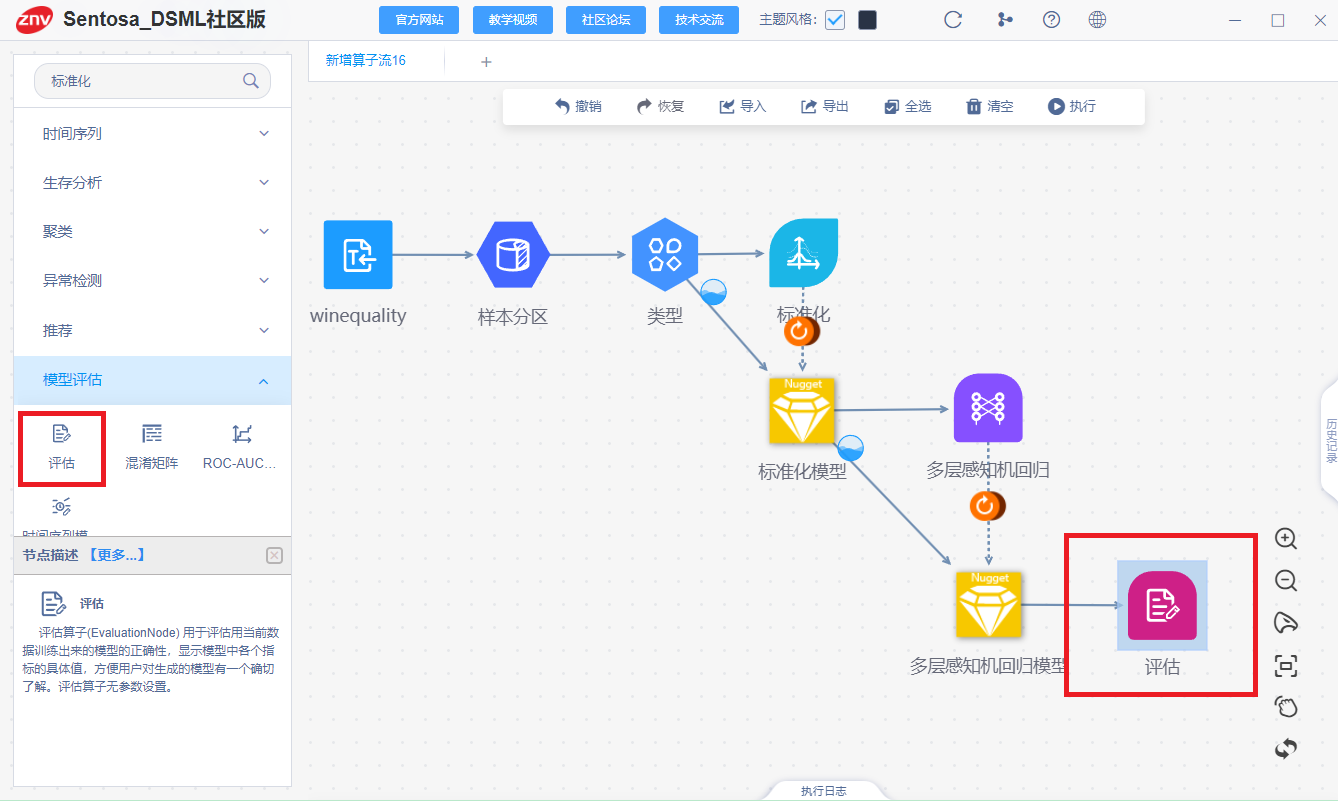Click the globe language icon

point(1097,20)
